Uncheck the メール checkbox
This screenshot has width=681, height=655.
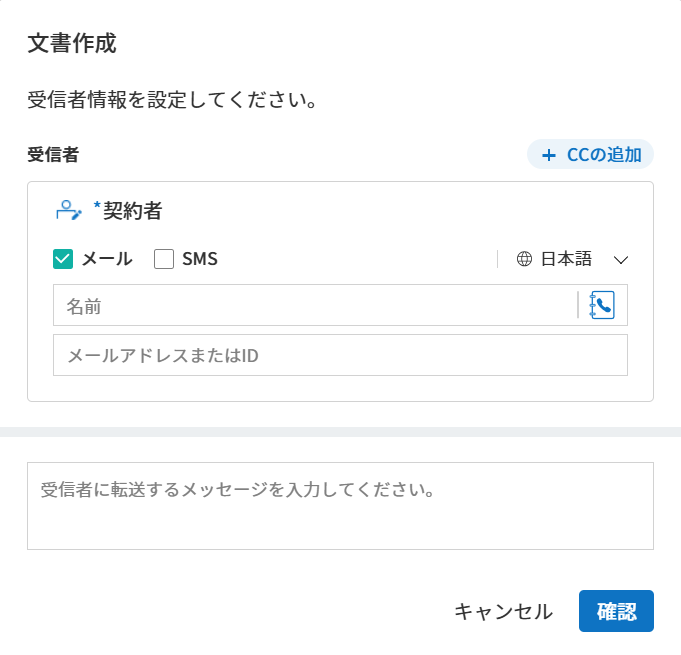(x=63, y=259)
